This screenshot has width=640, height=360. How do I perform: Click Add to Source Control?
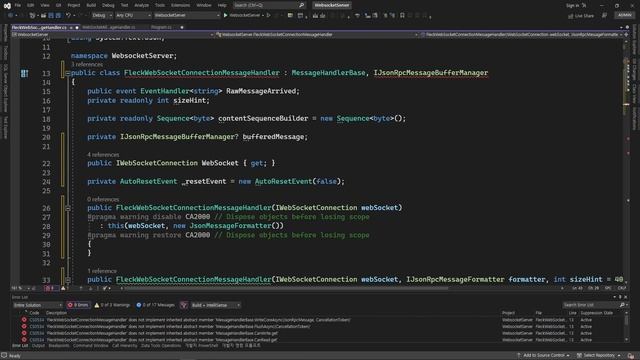pos(543,356)
